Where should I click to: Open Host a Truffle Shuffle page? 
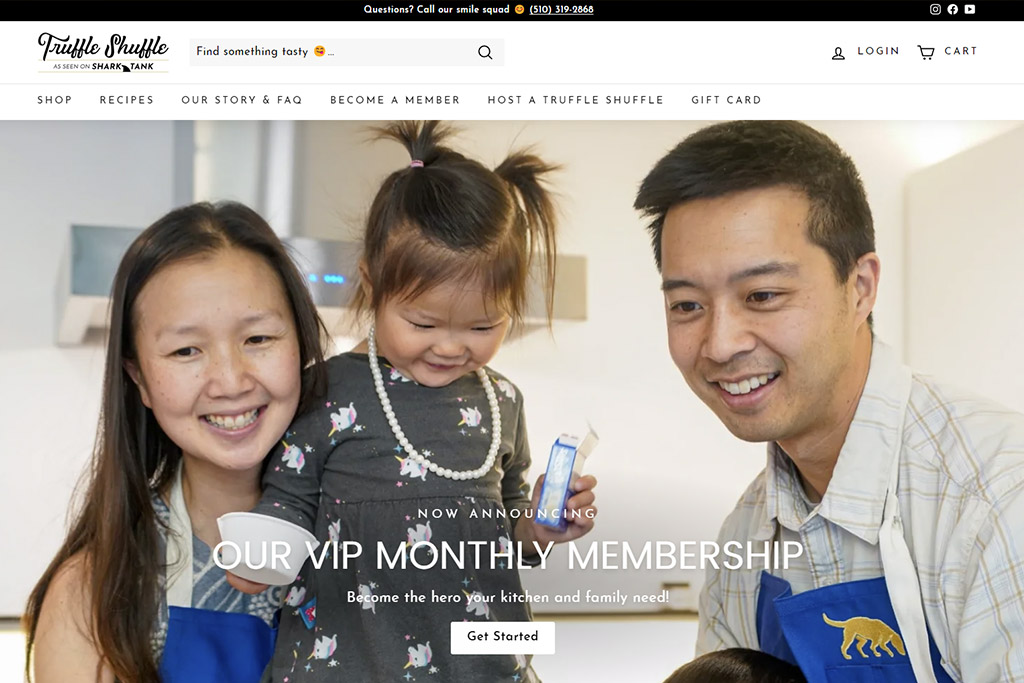tap(575, 100)
